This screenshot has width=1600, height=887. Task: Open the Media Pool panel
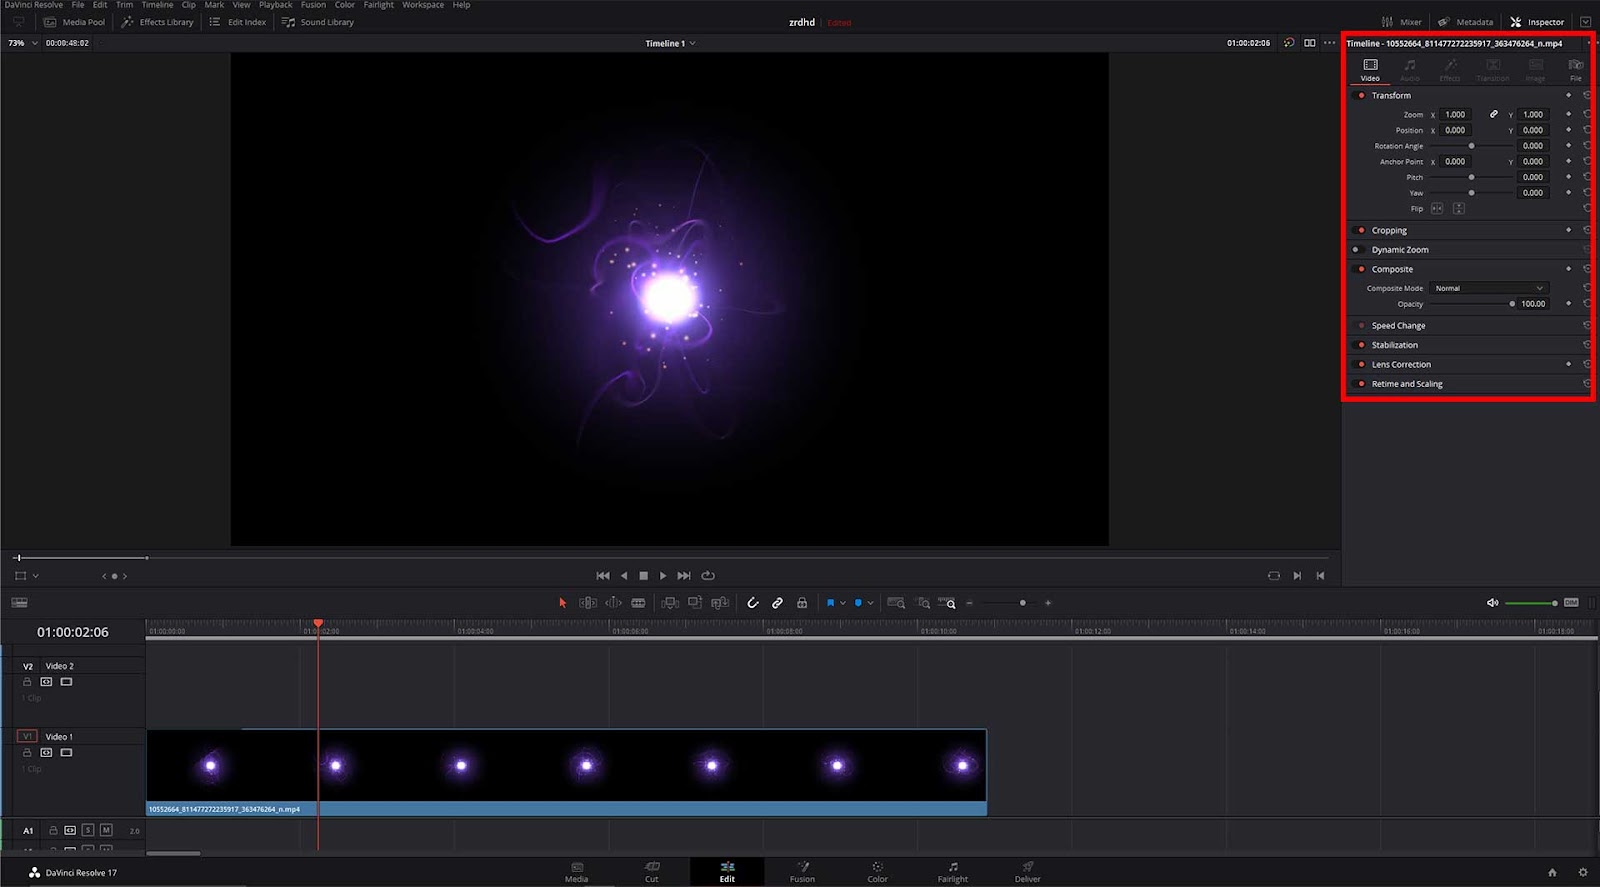coord(74,22)
